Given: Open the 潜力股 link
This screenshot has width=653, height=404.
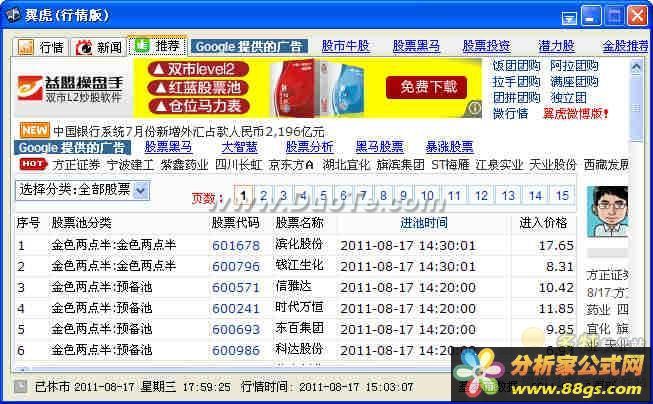Looking at the screenshot, I should click(x=556, y=46).
